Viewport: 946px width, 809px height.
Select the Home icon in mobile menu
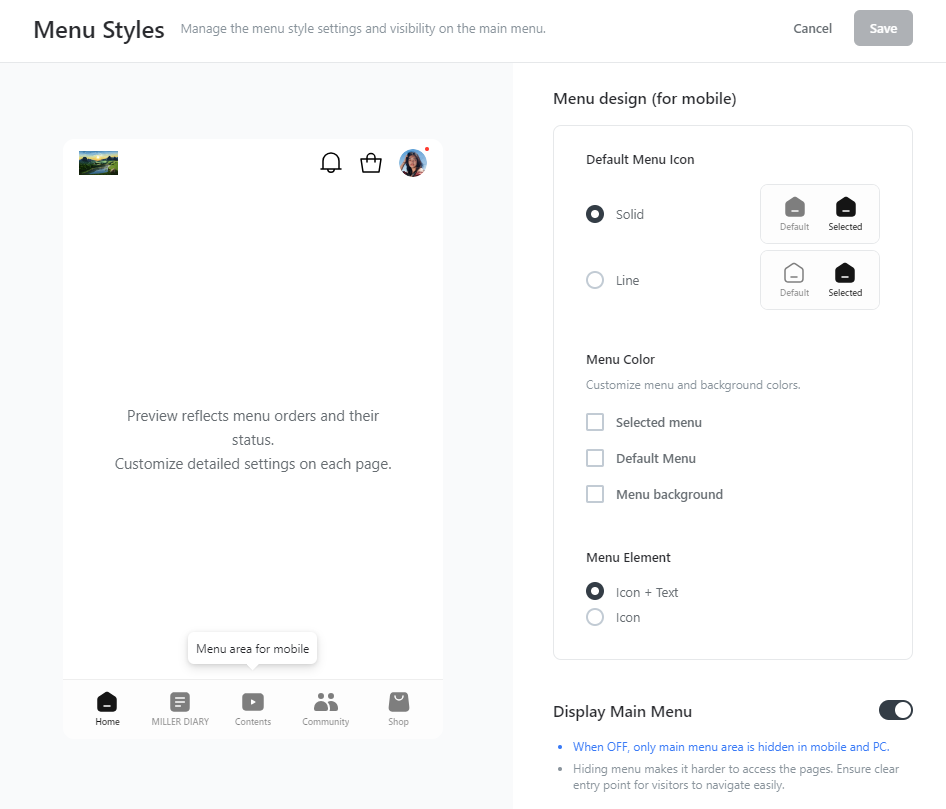[x=107, y=702]
